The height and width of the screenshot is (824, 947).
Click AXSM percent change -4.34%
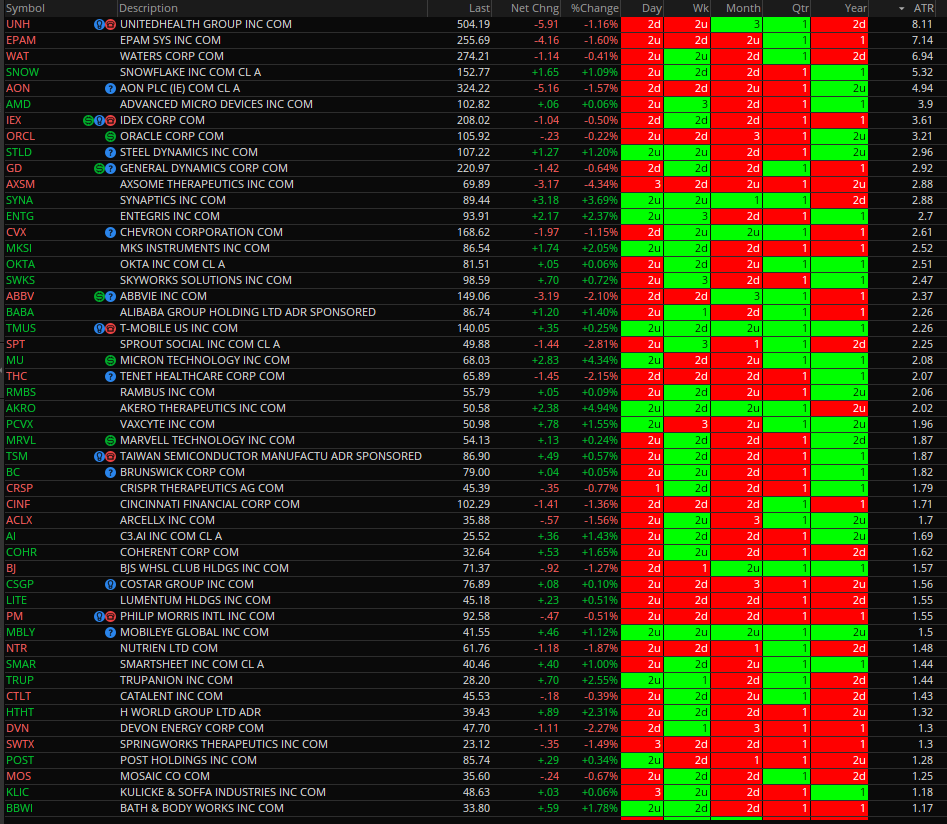601,185
